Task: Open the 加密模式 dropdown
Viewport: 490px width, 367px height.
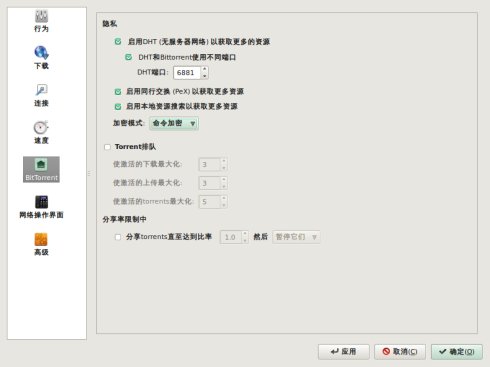Action: pyautogui.click(x=174, y=123)
